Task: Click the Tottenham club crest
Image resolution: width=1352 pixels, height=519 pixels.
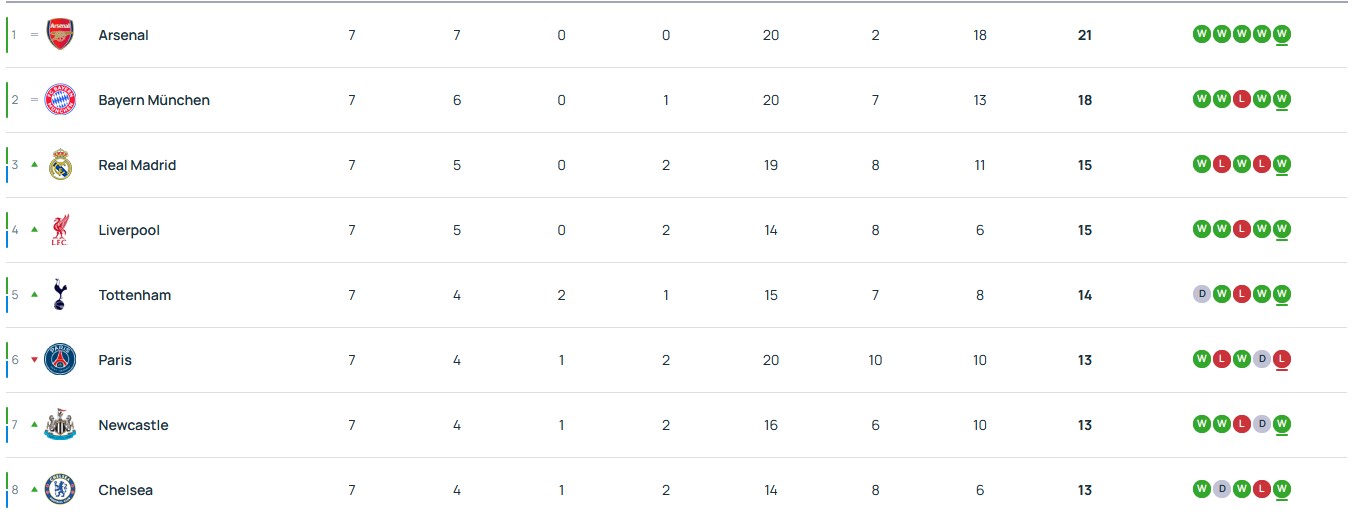Action: (x=60, y=295)
